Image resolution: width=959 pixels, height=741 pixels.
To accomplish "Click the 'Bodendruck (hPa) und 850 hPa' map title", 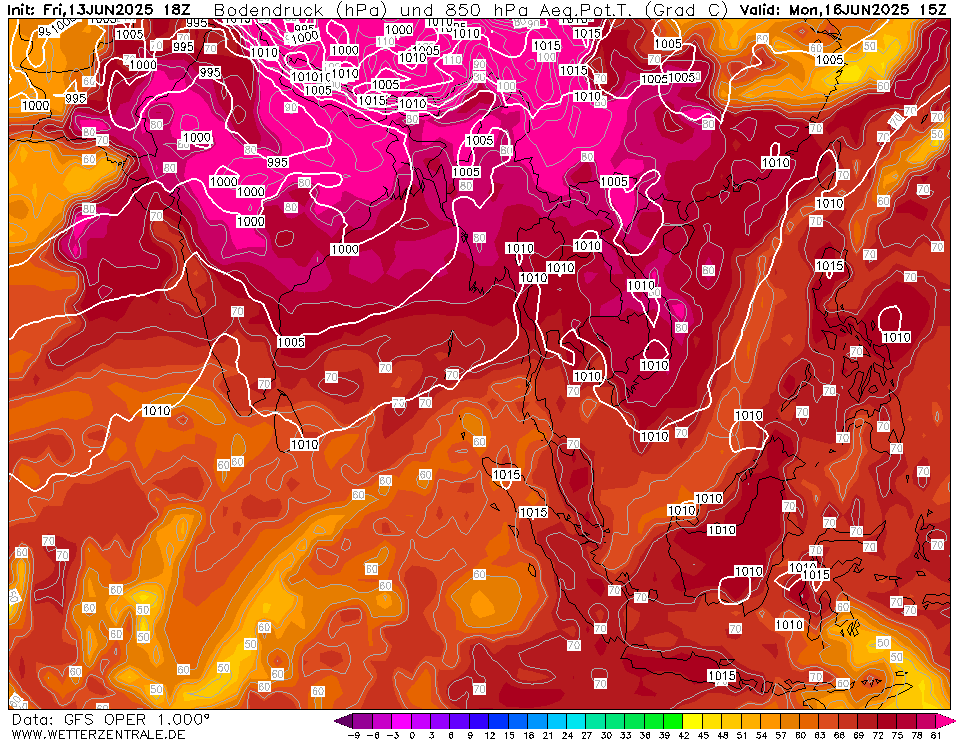I will (x=374, y=10).
